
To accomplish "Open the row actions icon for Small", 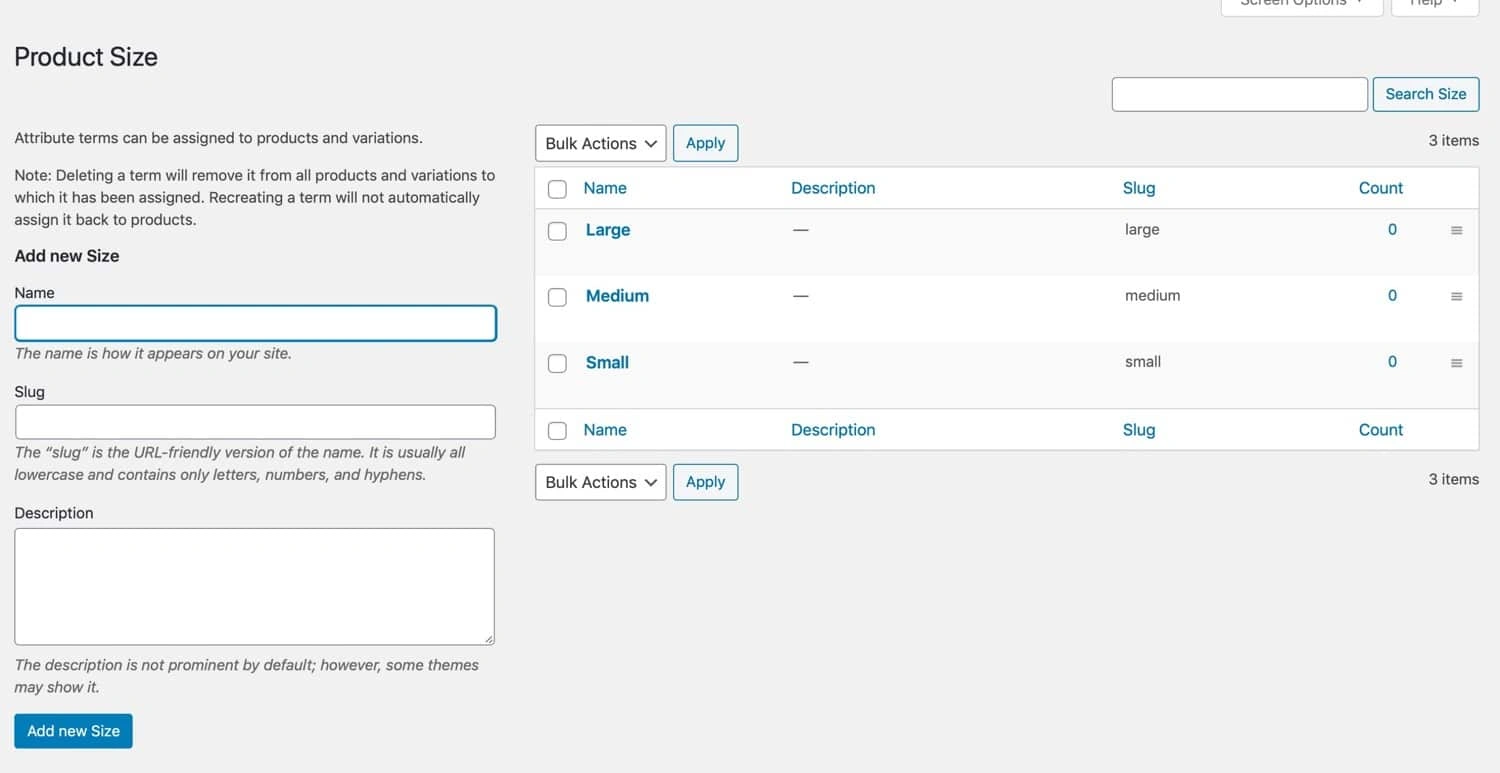I will [1457, 362].
